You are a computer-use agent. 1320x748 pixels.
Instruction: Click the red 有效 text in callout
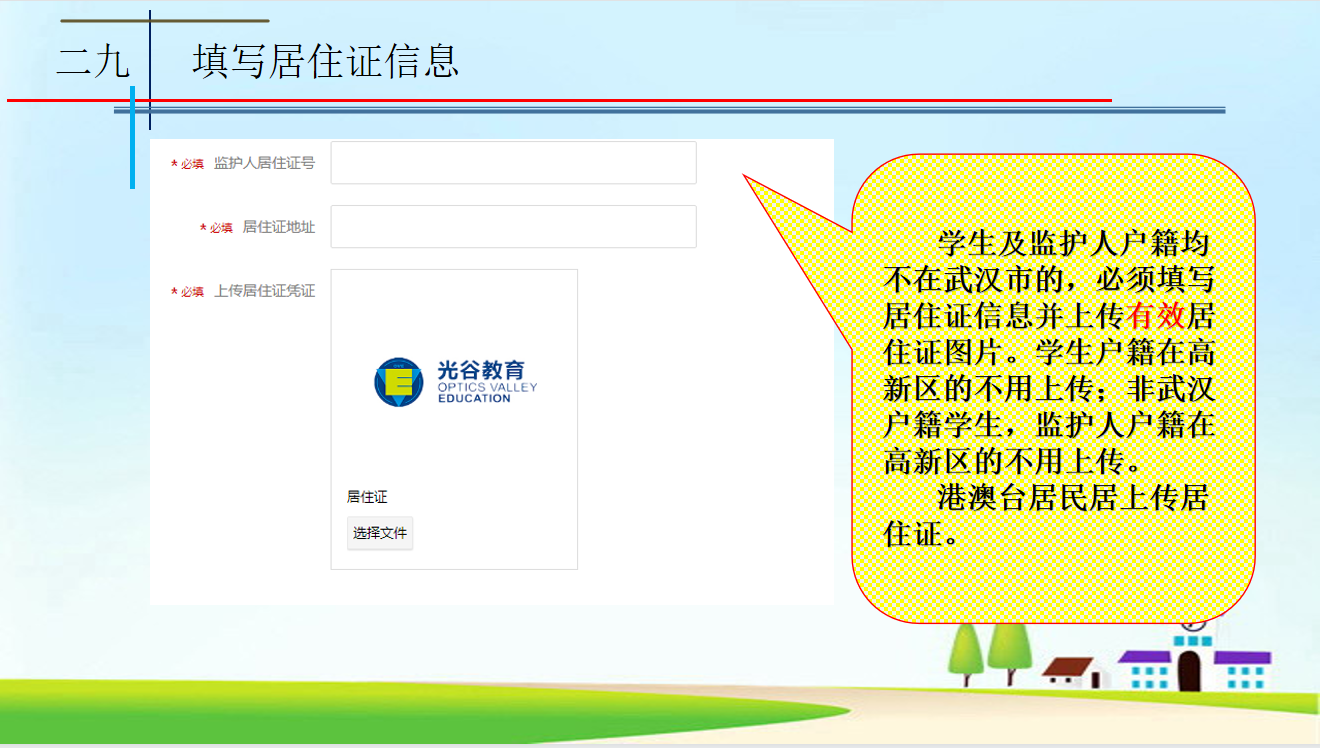tap(1155, 316)
